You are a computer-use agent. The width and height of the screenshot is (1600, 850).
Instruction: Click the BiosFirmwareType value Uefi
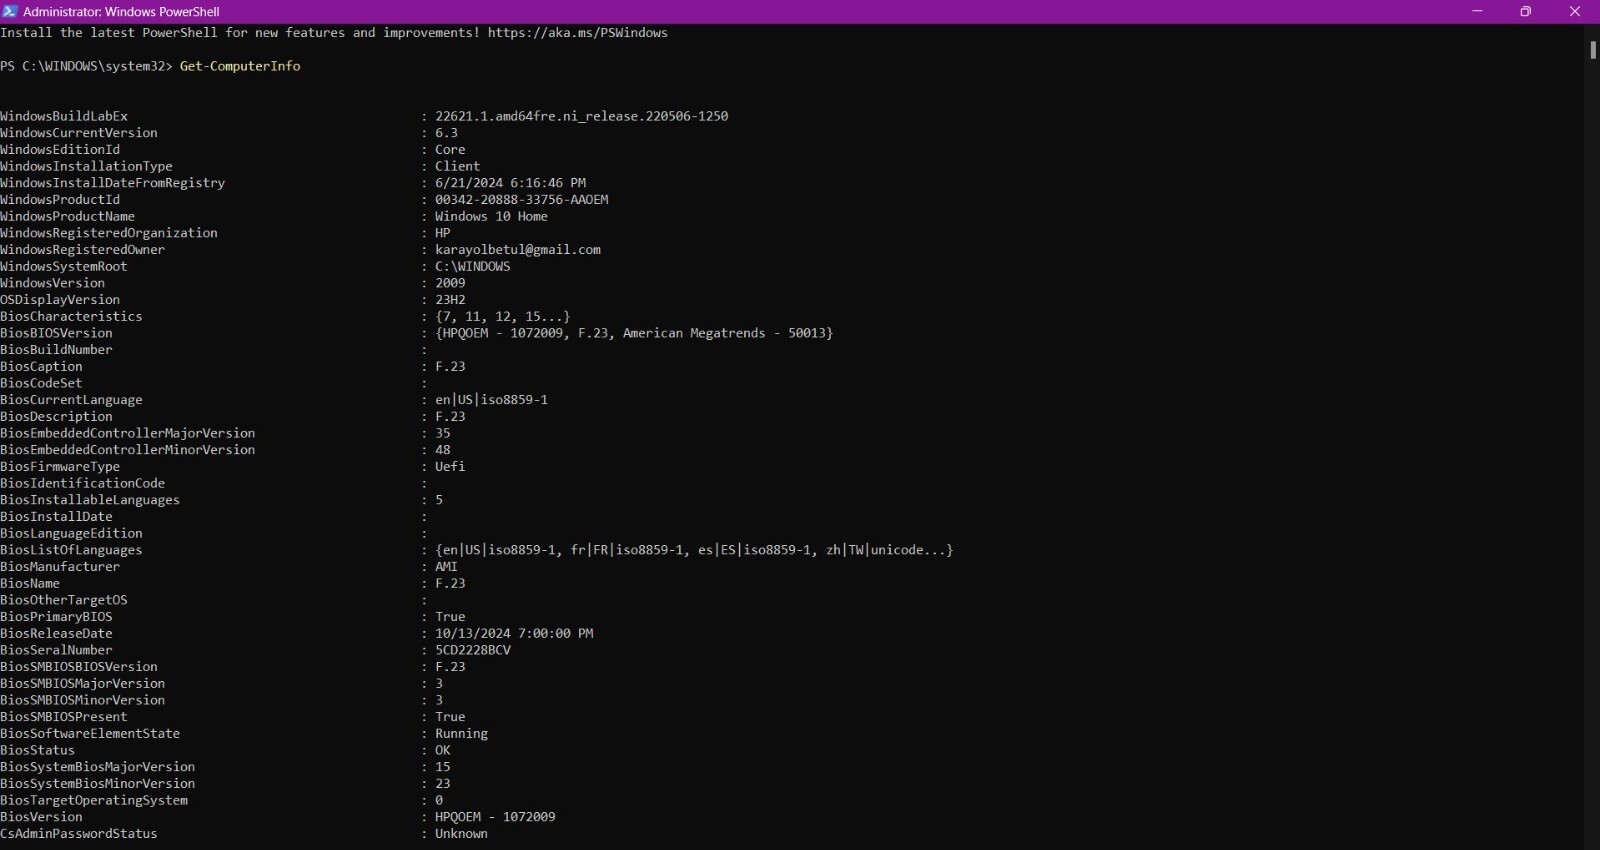(450, 466)
